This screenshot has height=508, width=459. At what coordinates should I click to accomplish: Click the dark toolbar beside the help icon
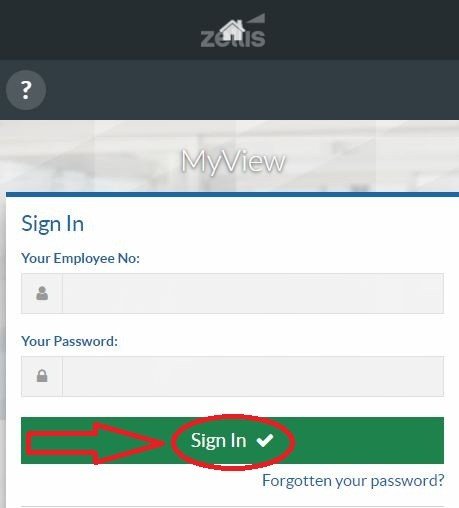[x=252, y=90]
